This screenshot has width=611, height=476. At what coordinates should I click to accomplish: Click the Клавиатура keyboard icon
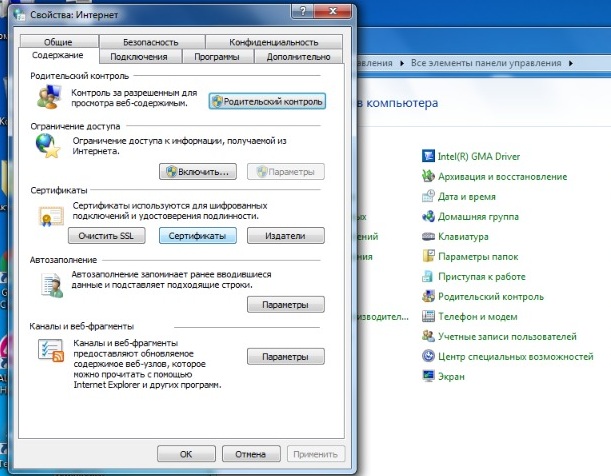[x=428, y=236]
